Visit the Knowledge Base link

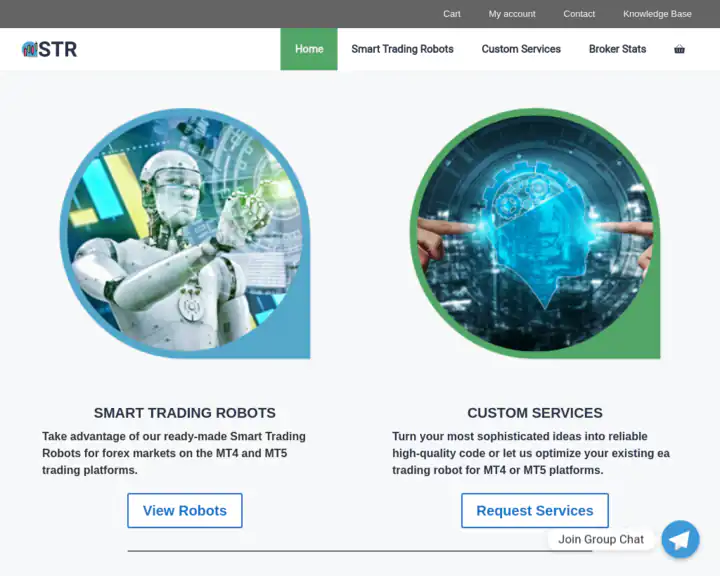tap(657, 14)
